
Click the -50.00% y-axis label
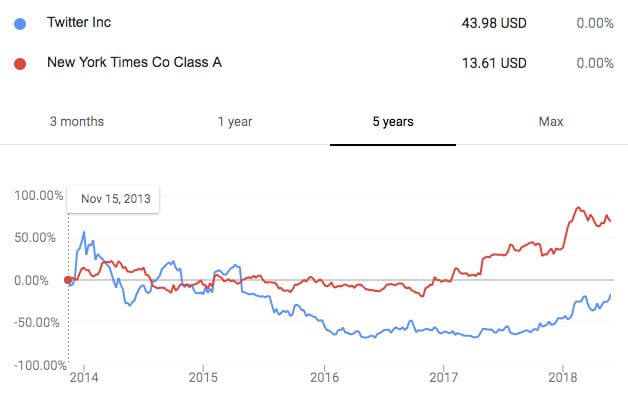pyautogui.click(x=38, y=323)
